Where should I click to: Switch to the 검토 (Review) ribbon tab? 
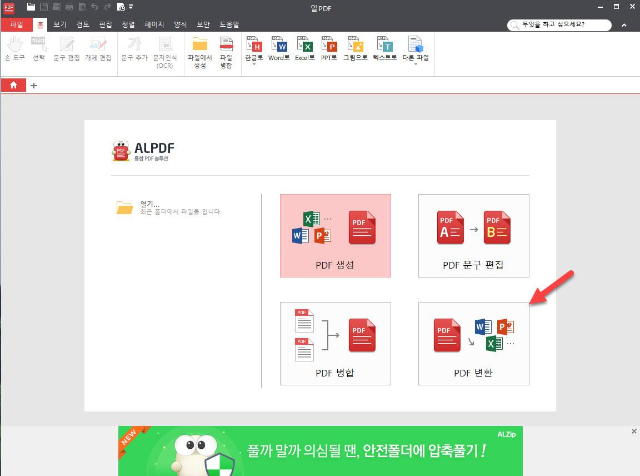tap(83, 25)
